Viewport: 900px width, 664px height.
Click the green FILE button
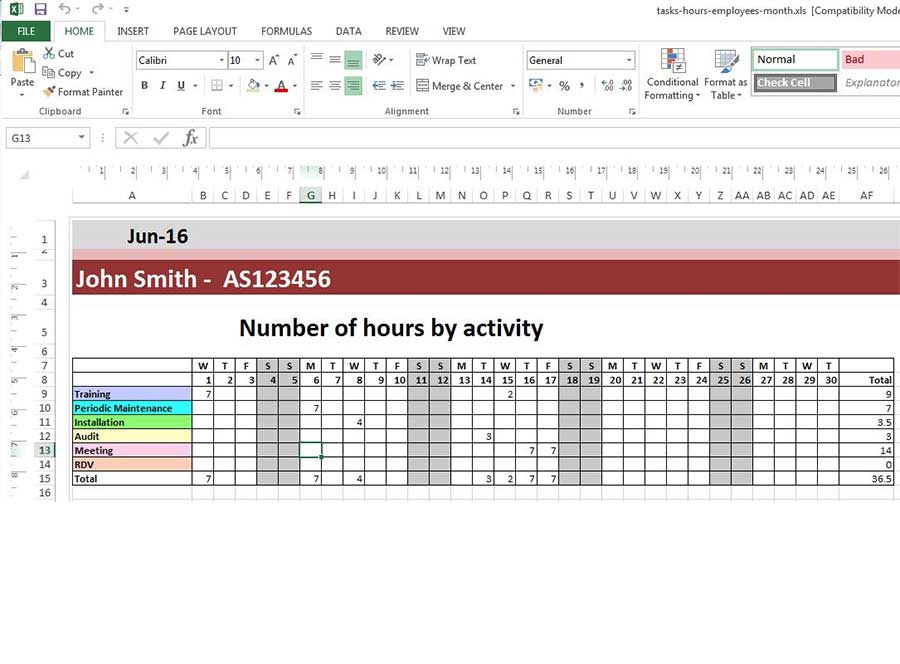point(26,31)
